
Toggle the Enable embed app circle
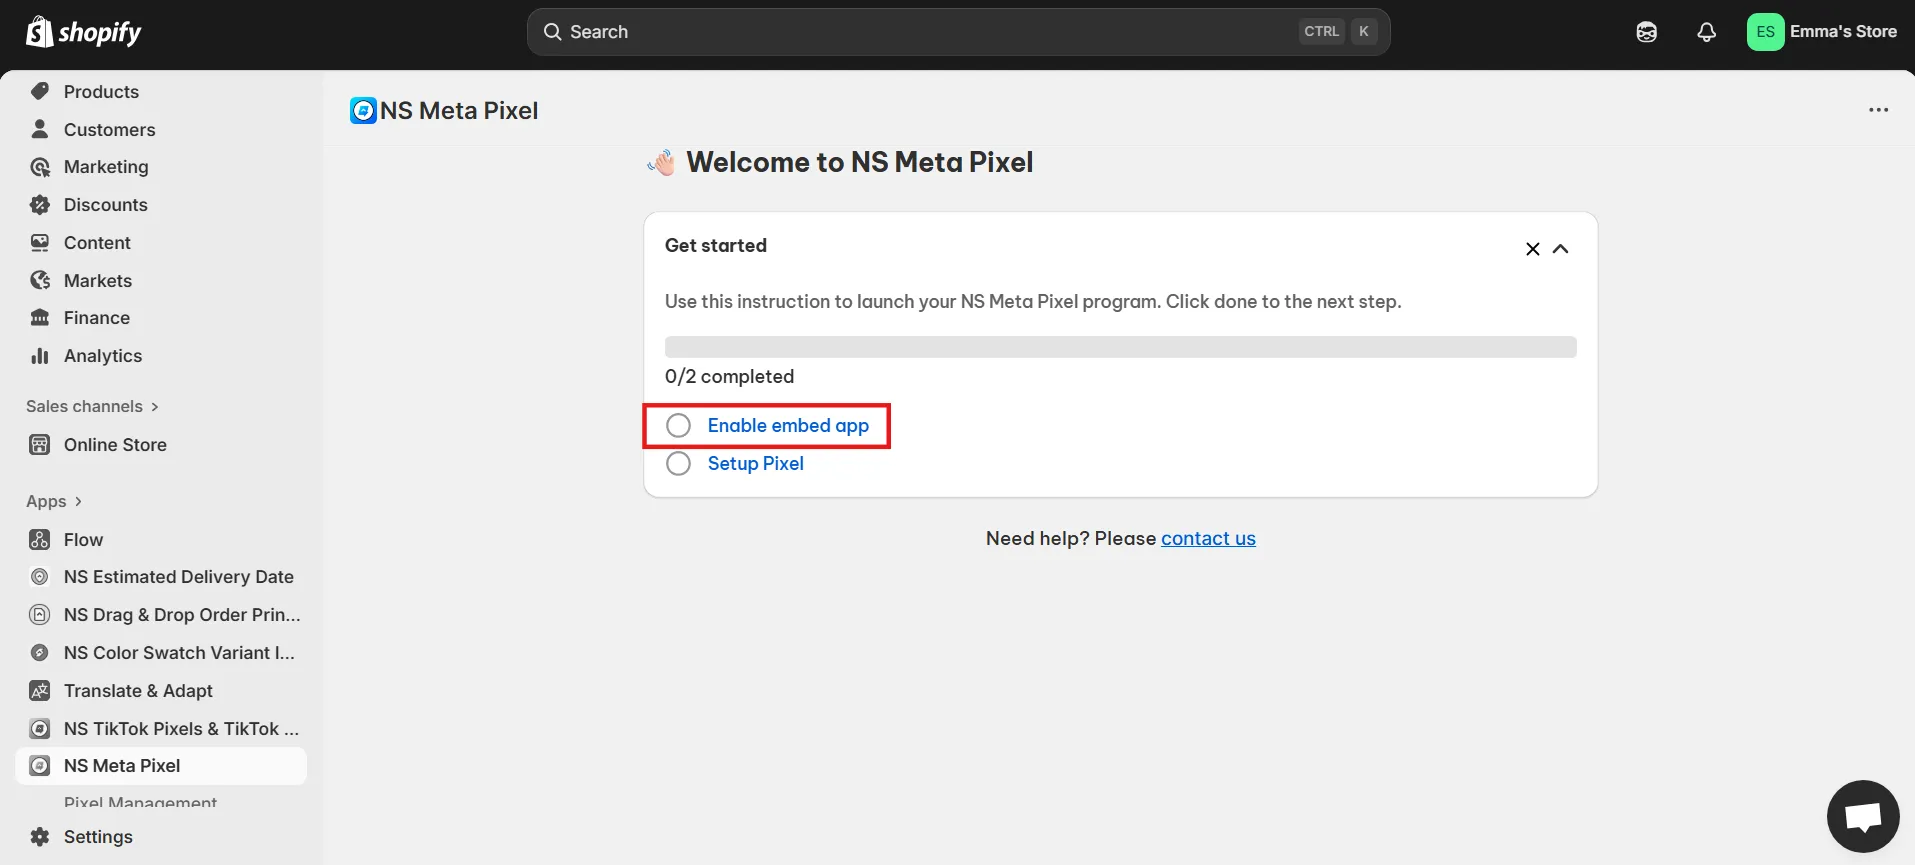pyautogui.click(x=678, y=426)
